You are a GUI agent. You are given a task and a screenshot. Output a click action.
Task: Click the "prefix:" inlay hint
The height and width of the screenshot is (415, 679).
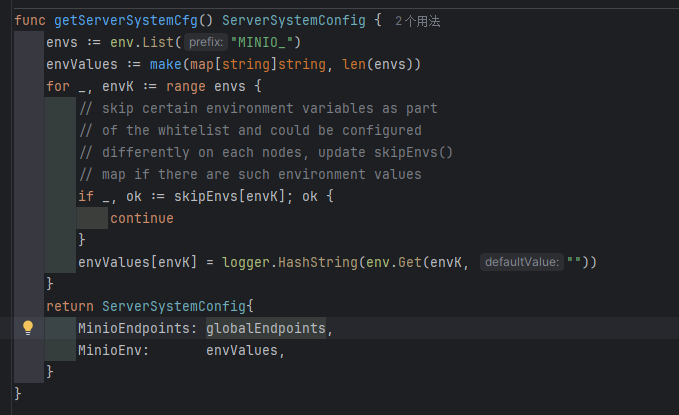[x=204, y=42]
